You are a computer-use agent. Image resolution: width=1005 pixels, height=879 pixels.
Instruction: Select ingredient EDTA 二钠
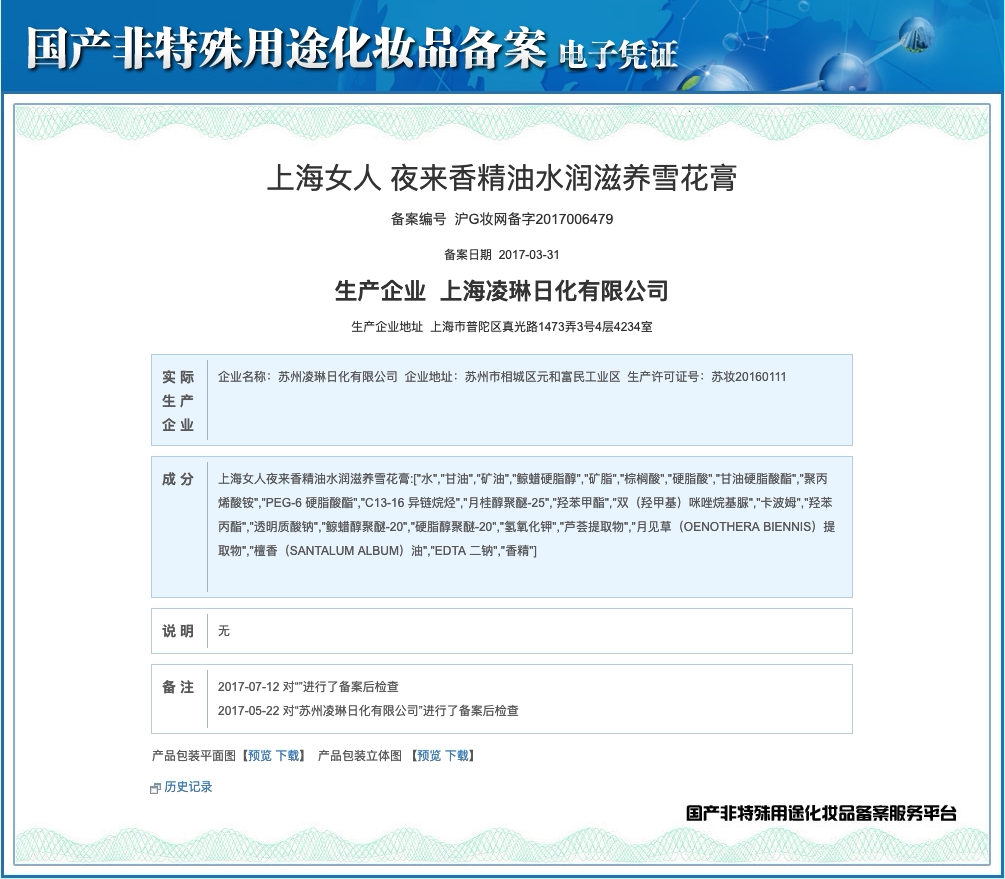point(463,551)
